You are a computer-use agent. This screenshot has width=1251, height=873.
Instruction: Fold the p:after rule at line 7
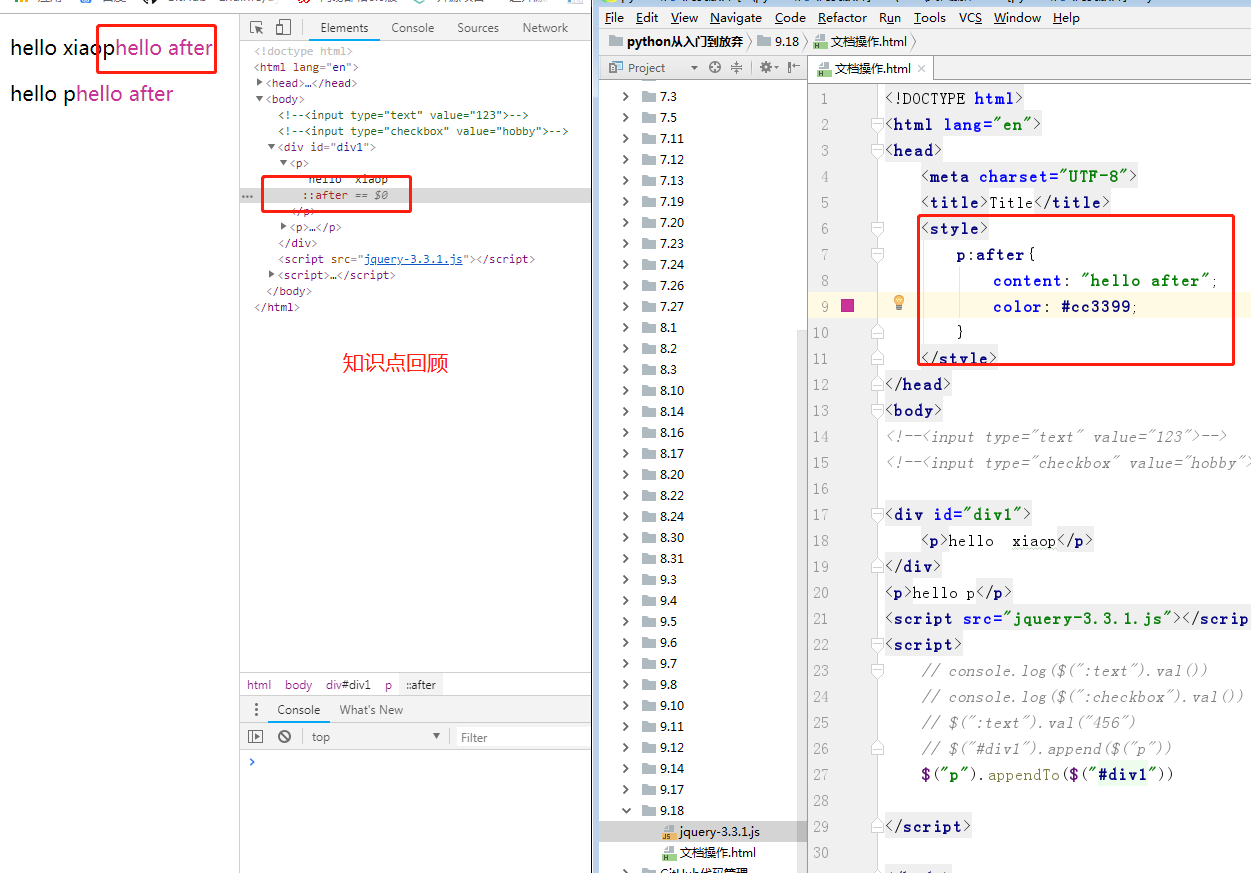tap(877, 255)
